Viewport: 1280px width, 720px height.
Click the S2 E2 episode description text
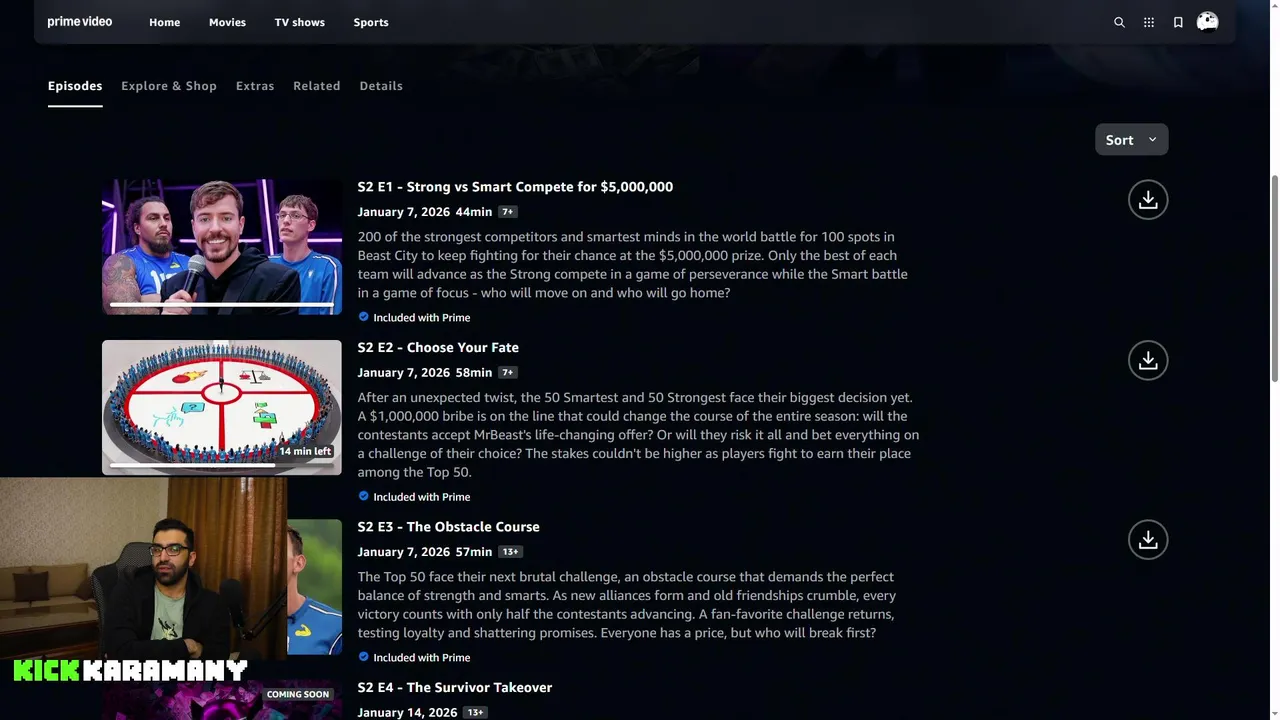[638, 435]
